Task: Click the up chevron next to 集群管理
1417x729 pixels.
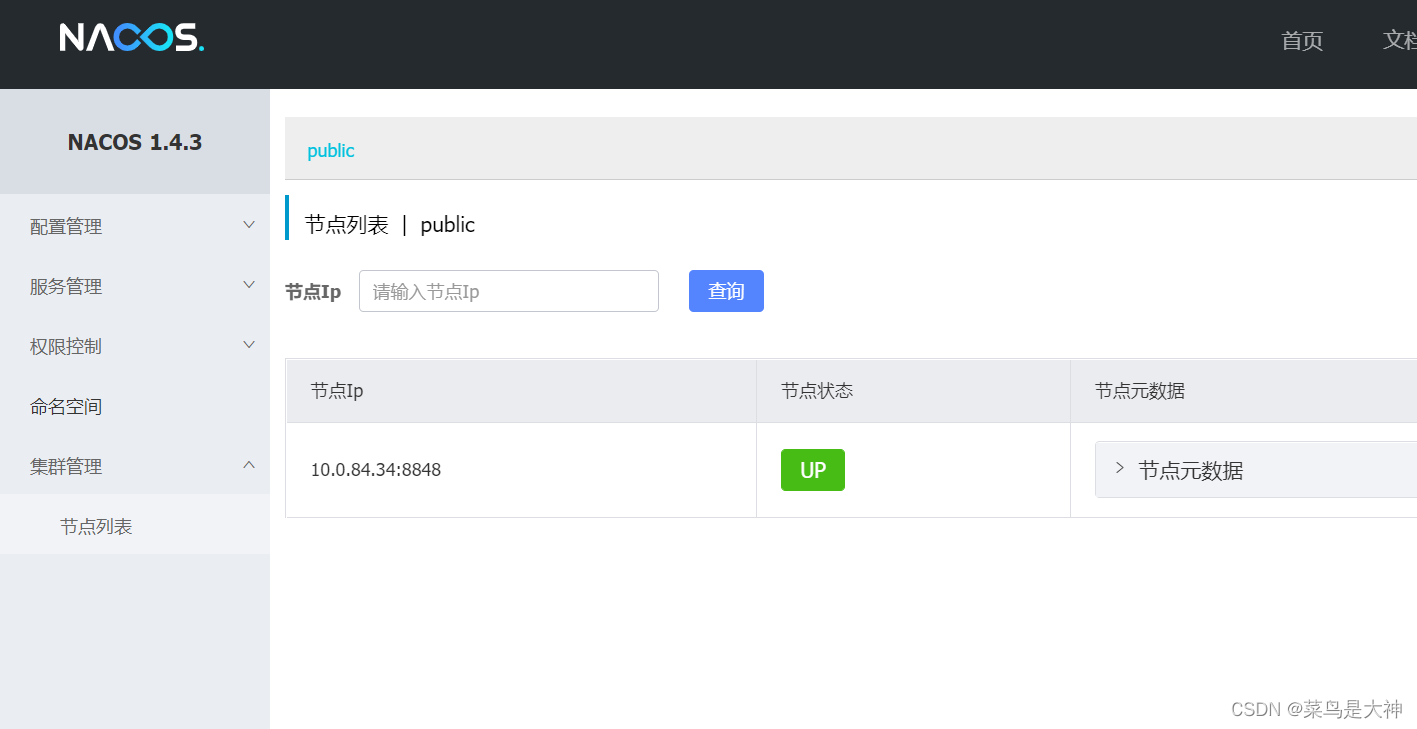Action: (x=249, y=465)
